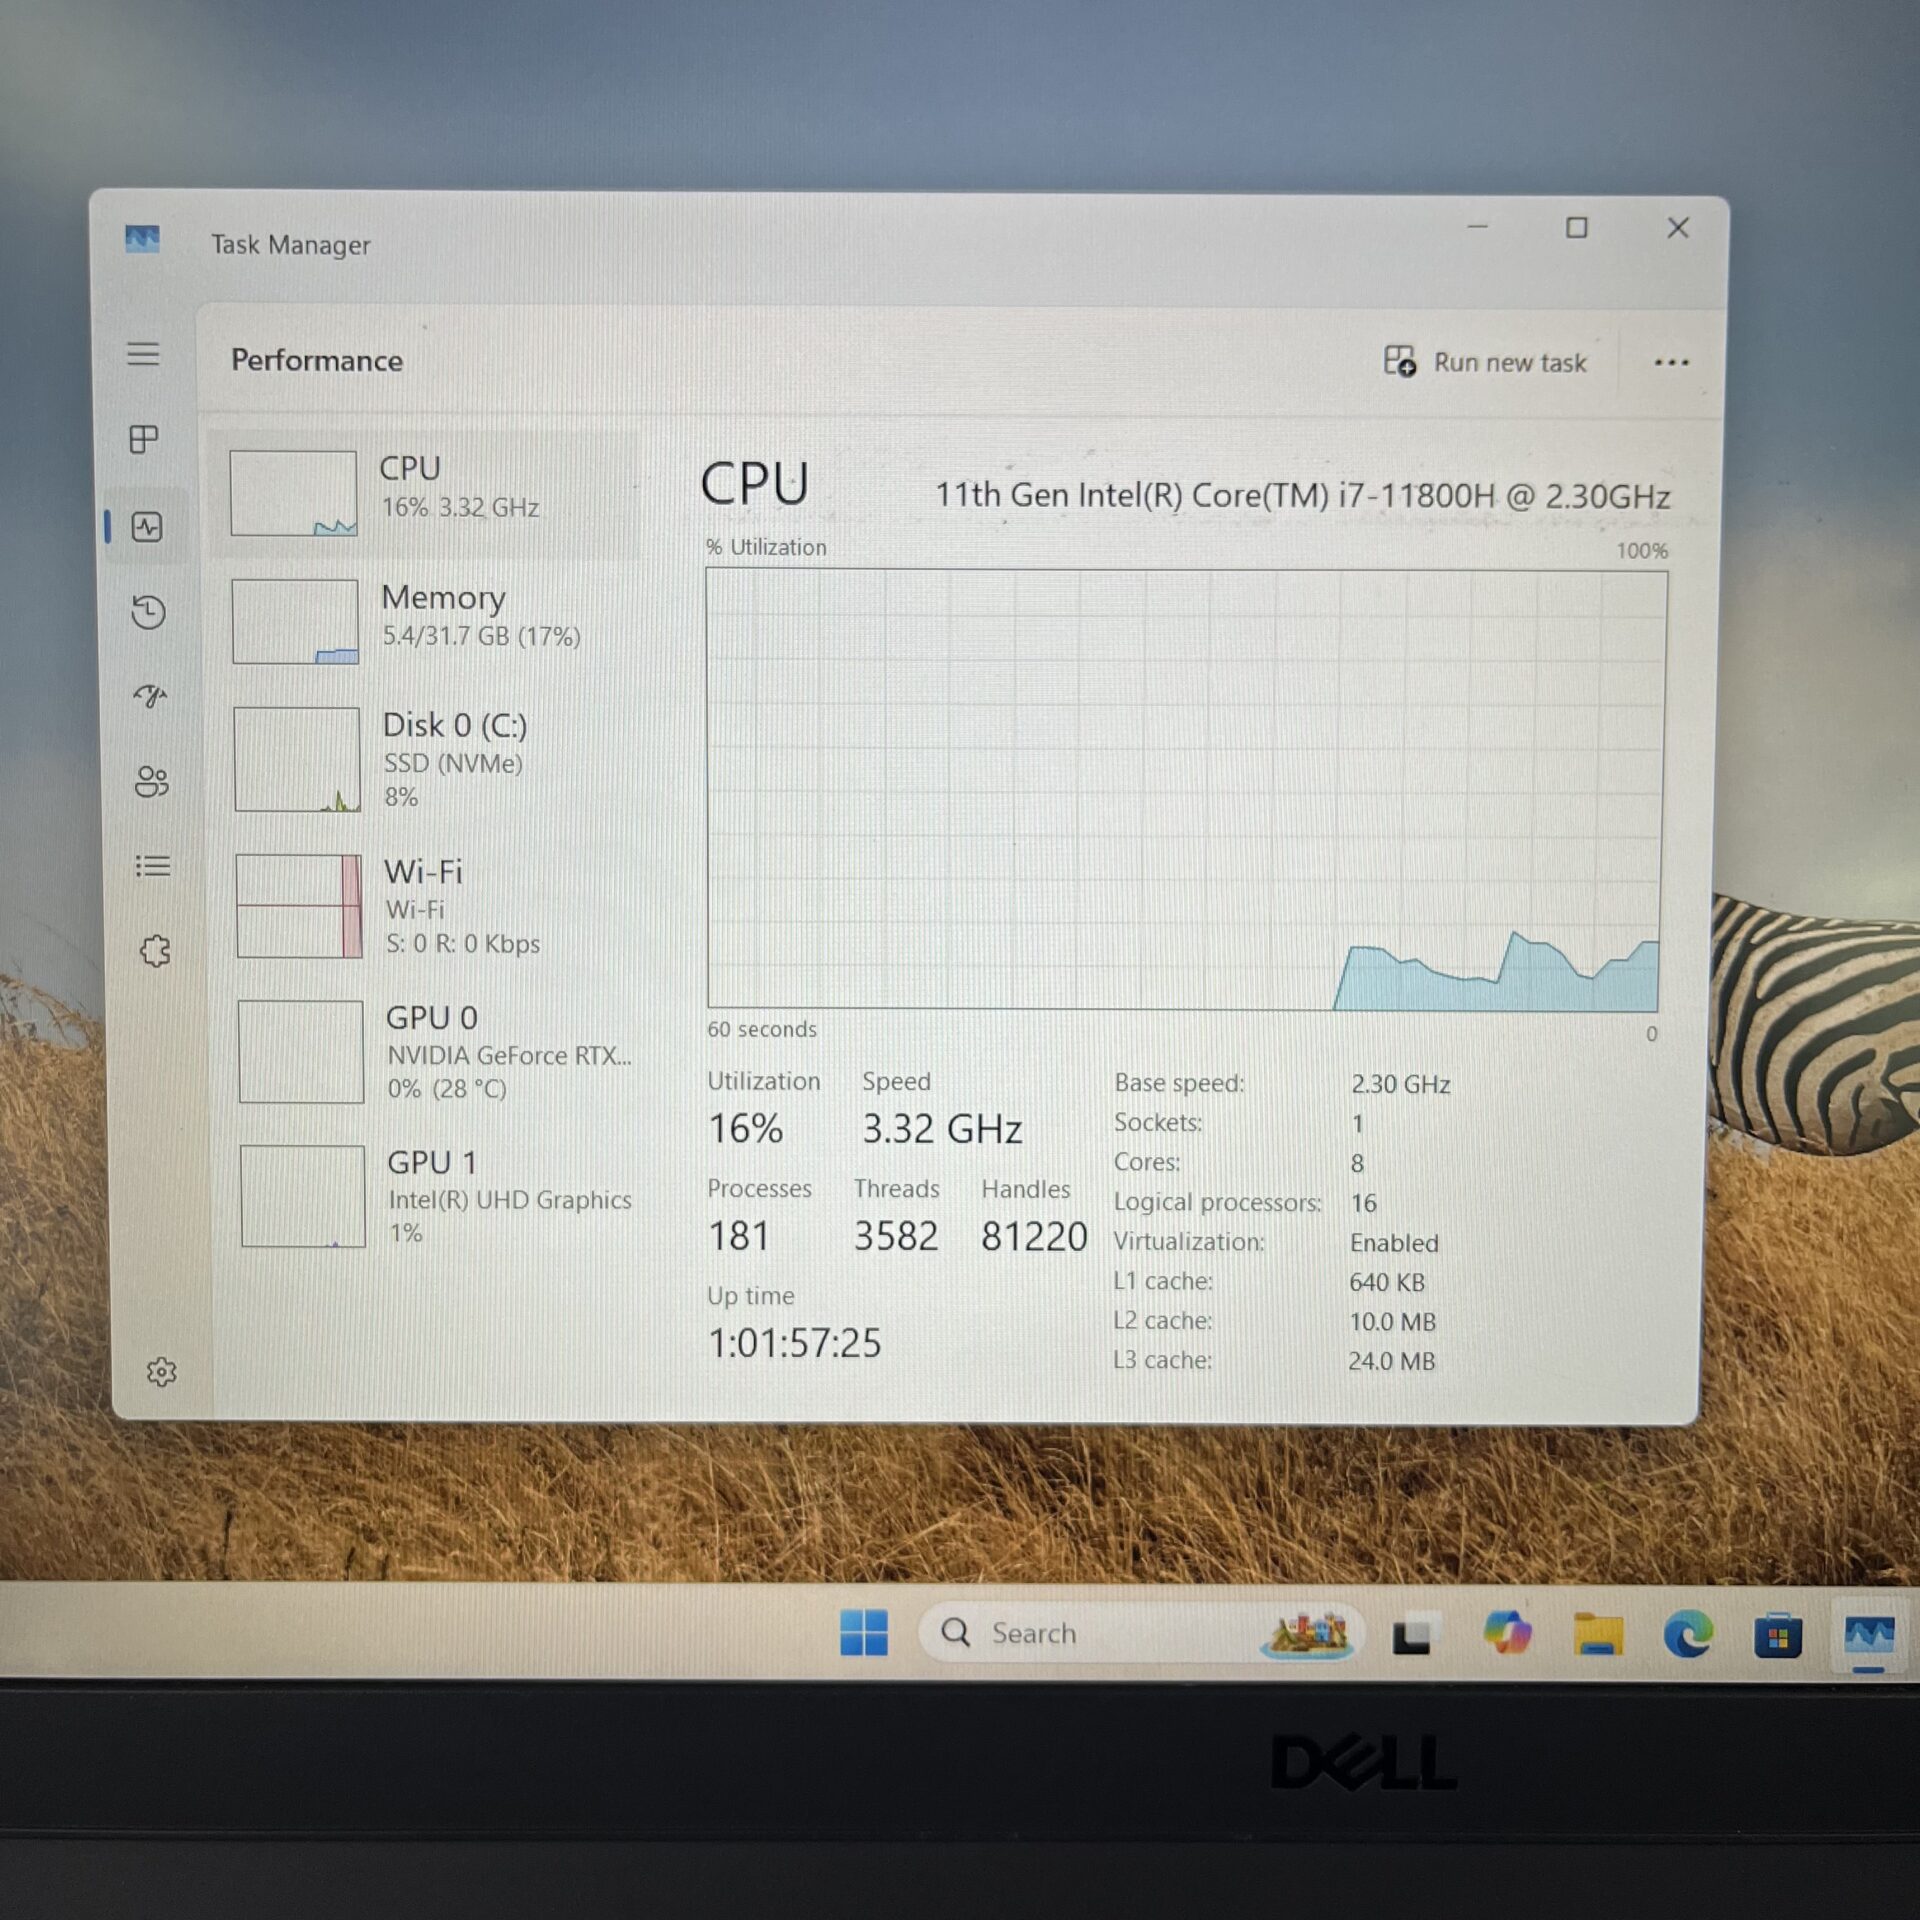Click Task Manager icon in the taskbar
Screen dimensions: 1920x1920
click(x=1869, y=1638)
